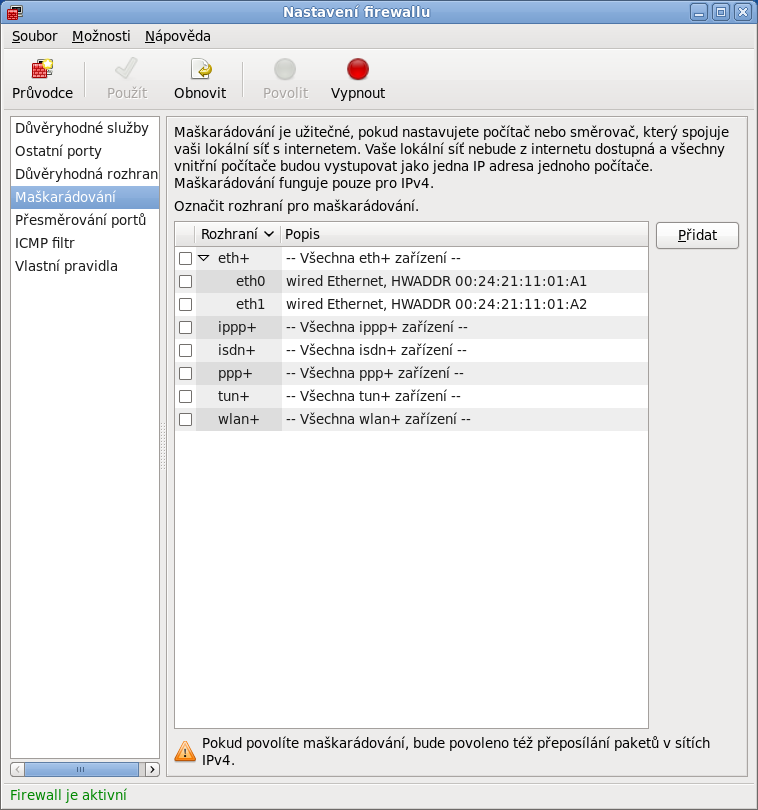The width and height of the screenshot is (758, 810).
Task: Click the 'Firewall je aktivní' status text
Action: pyautogui.click(x=68, y=795)
